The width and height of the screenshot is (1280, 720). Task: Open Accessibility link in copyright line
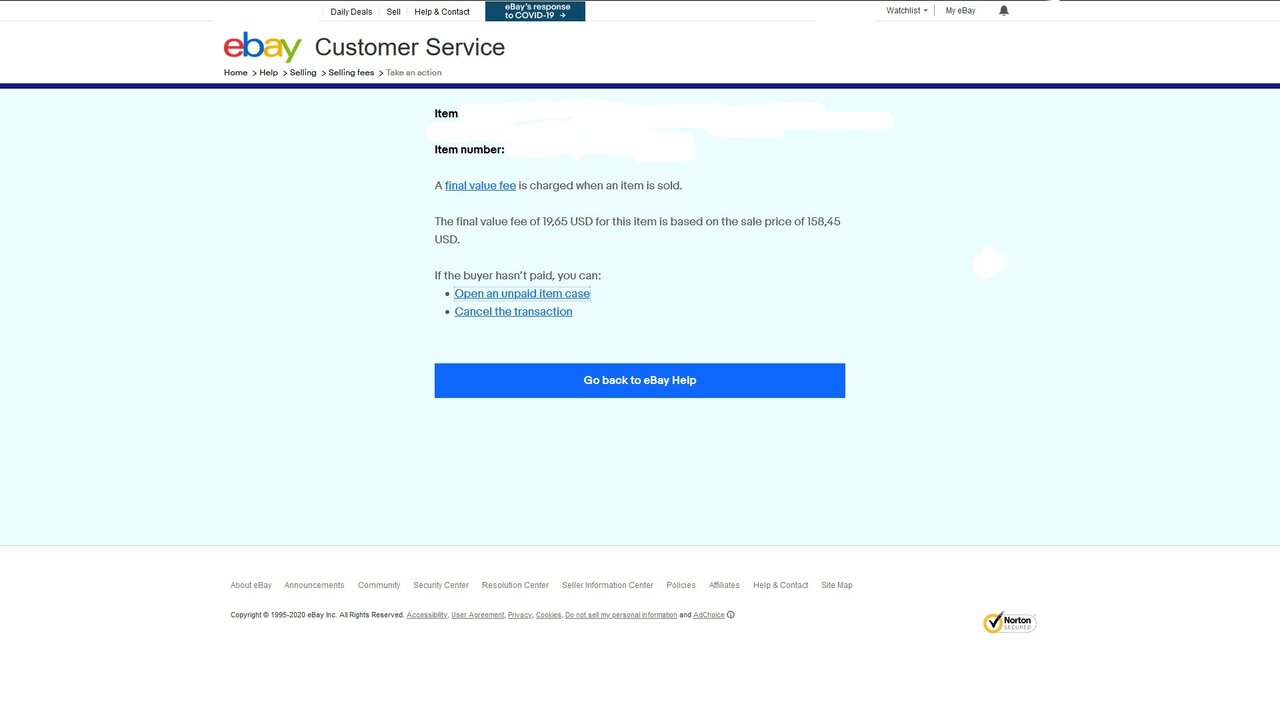pyautogui.click(x=427, y=616)
